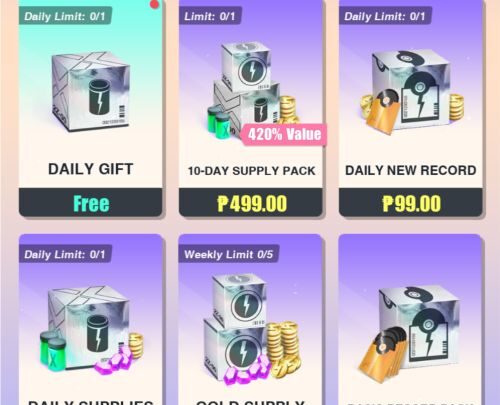Claim the Free Daily Gift button
The height and width of the screenshot is (405, 500).
point(91,203)
